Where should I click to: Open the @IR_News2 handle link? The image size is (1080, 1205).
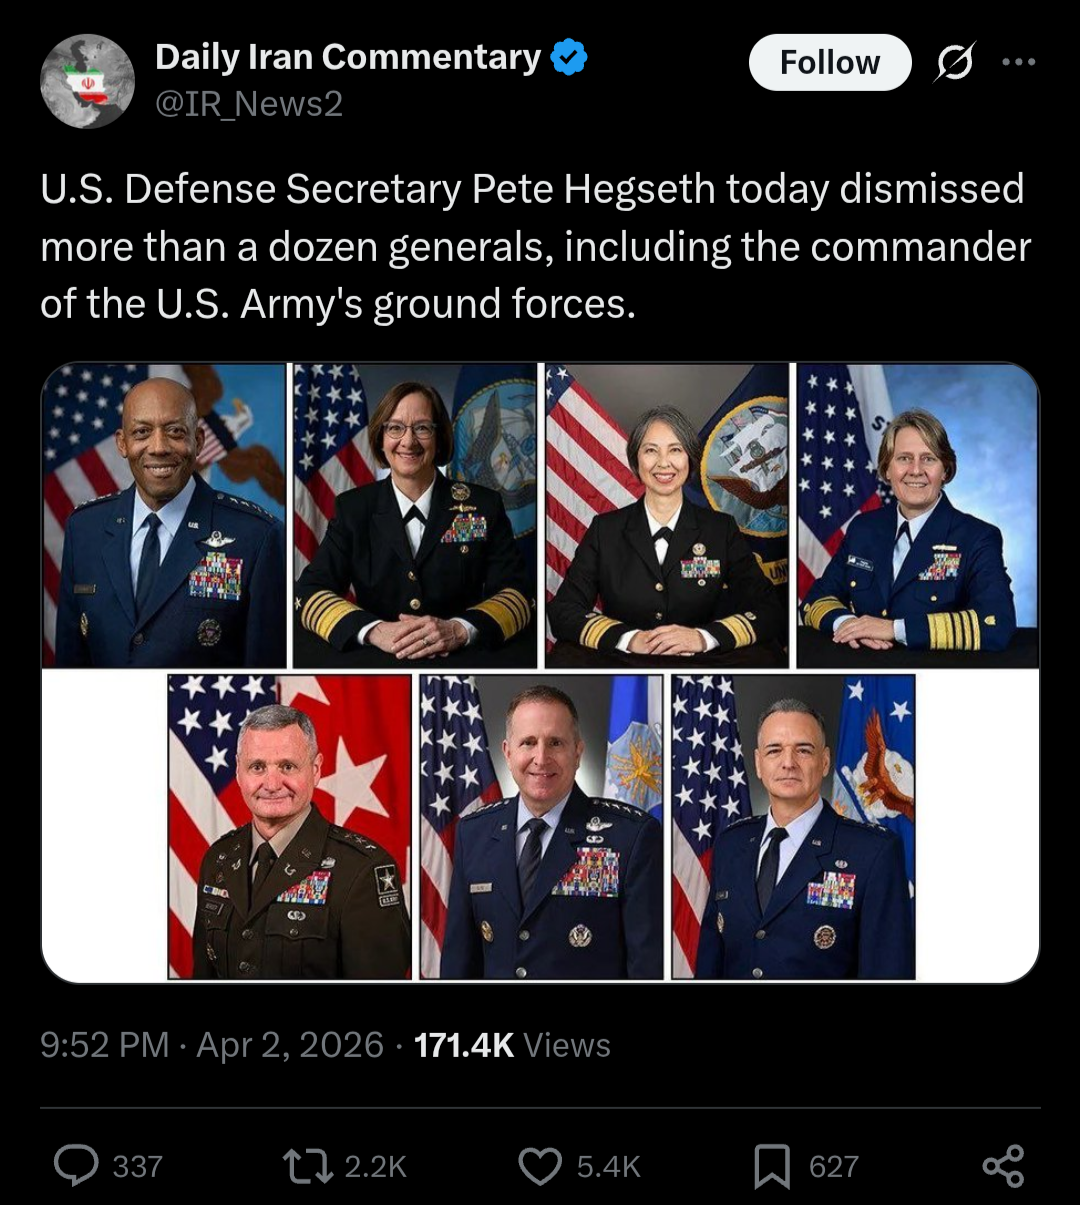coord(248,104)
